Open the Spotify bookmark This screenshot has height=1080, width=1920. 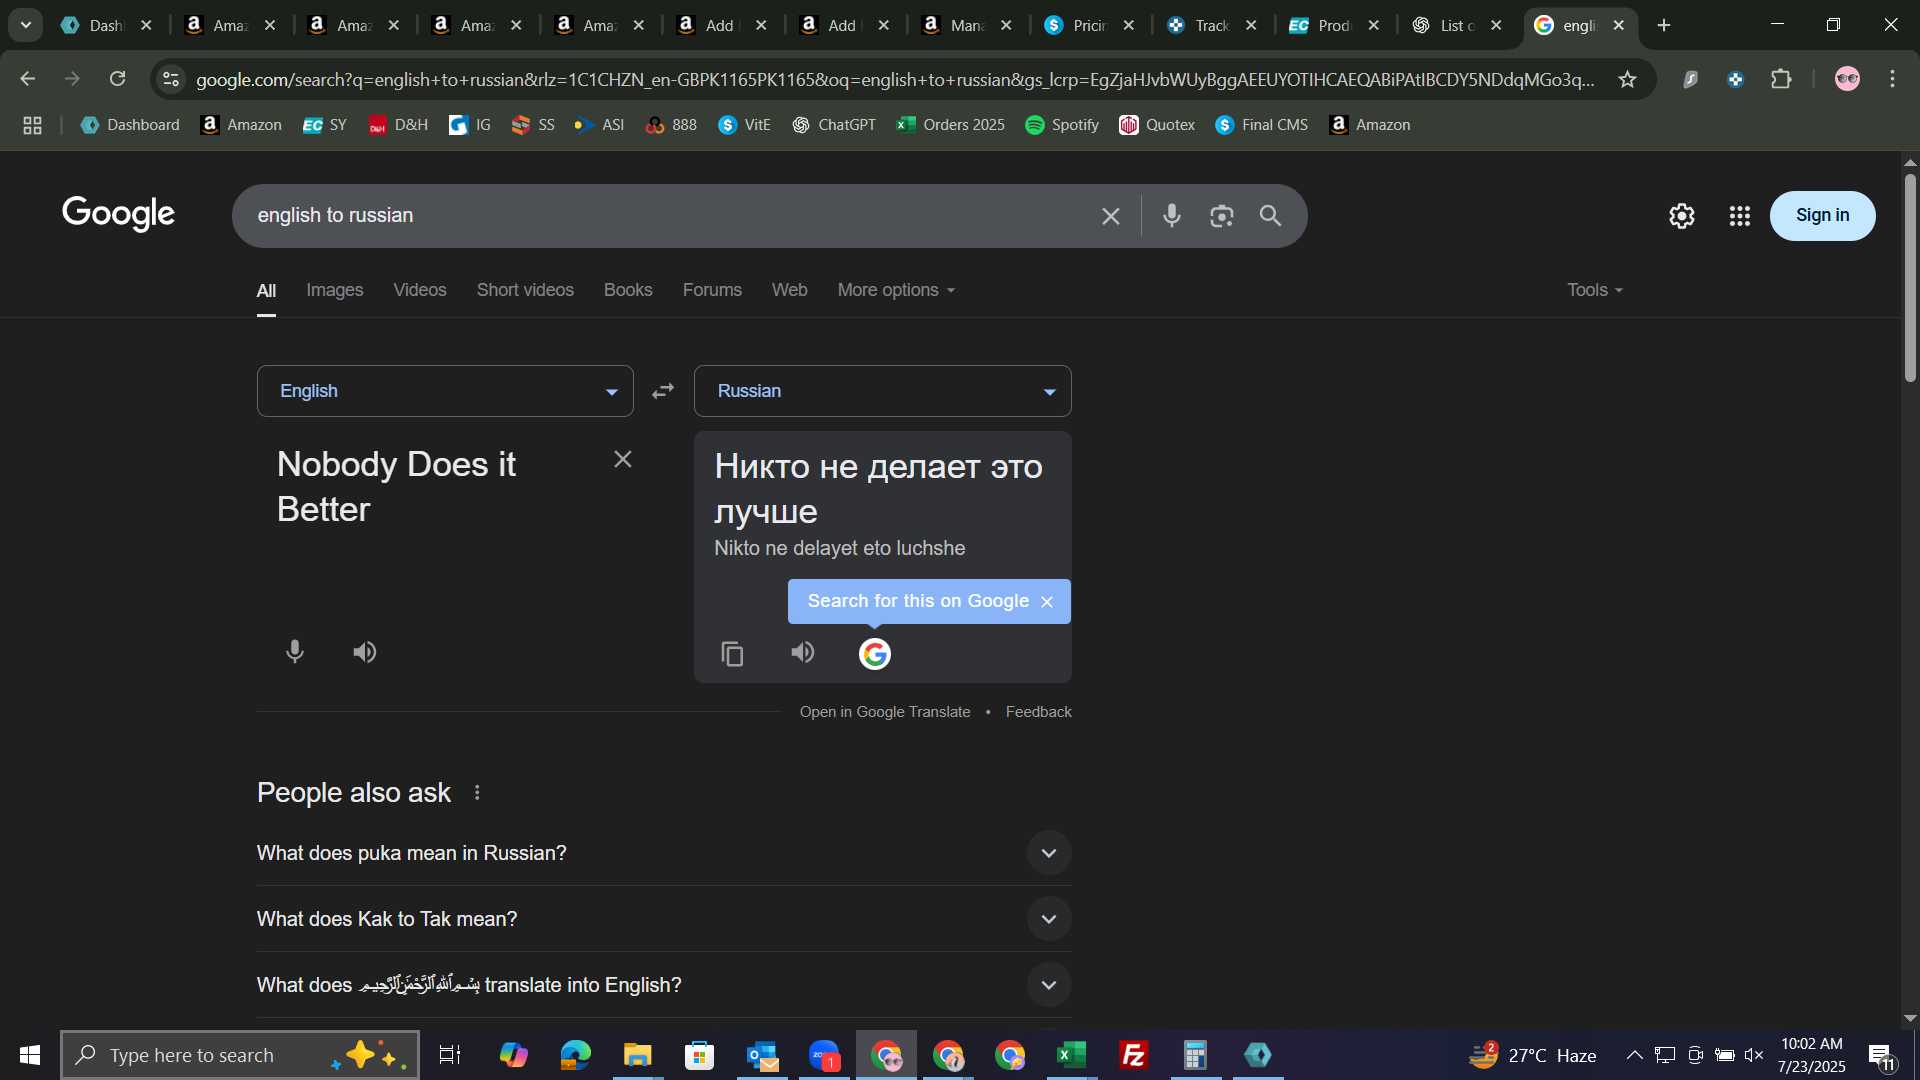click(x=1062, y=125)
